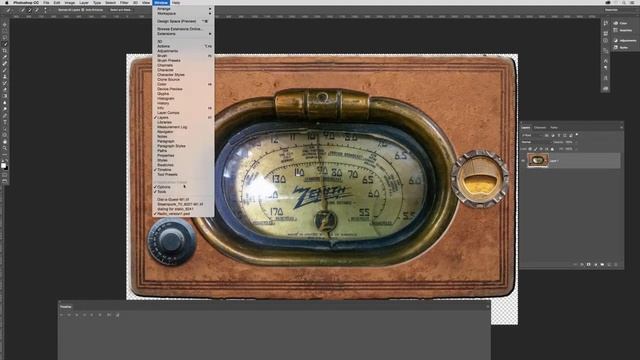Click the foreground color swatch
The height and width of the screenshot is (360, 640).
(4, 165)
